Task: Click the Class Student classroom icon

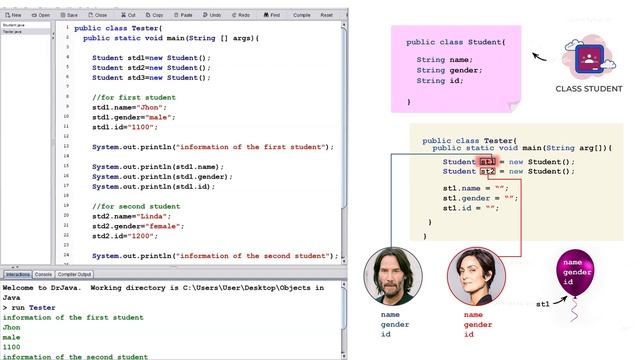Action: click(589, 58)
